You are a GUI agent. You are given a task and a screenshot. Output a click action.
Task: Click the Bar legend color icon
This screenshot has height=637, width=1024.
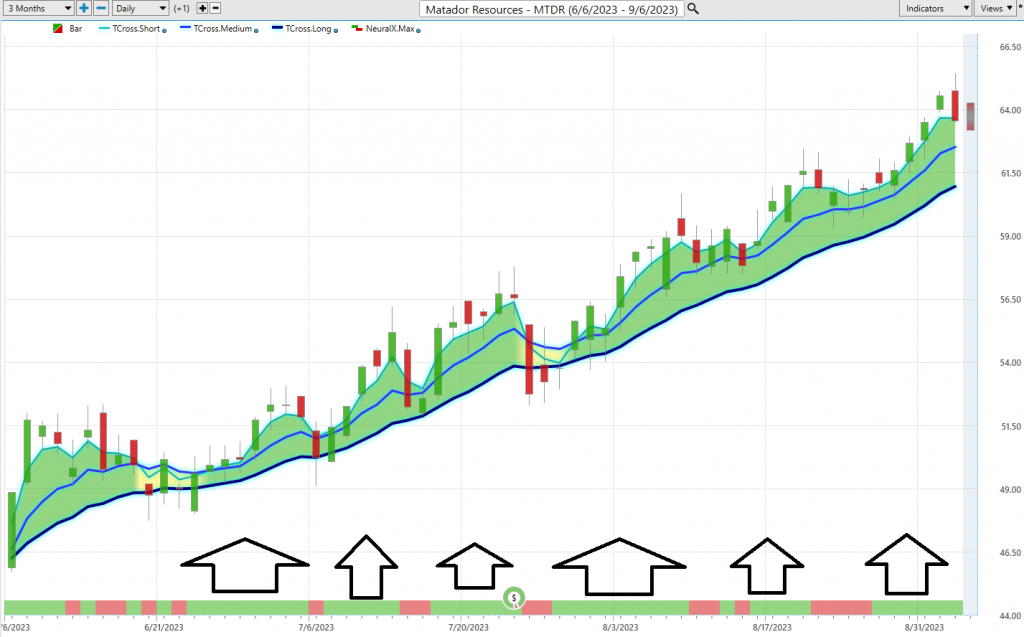pyautogui.click(x=58, y=29)
